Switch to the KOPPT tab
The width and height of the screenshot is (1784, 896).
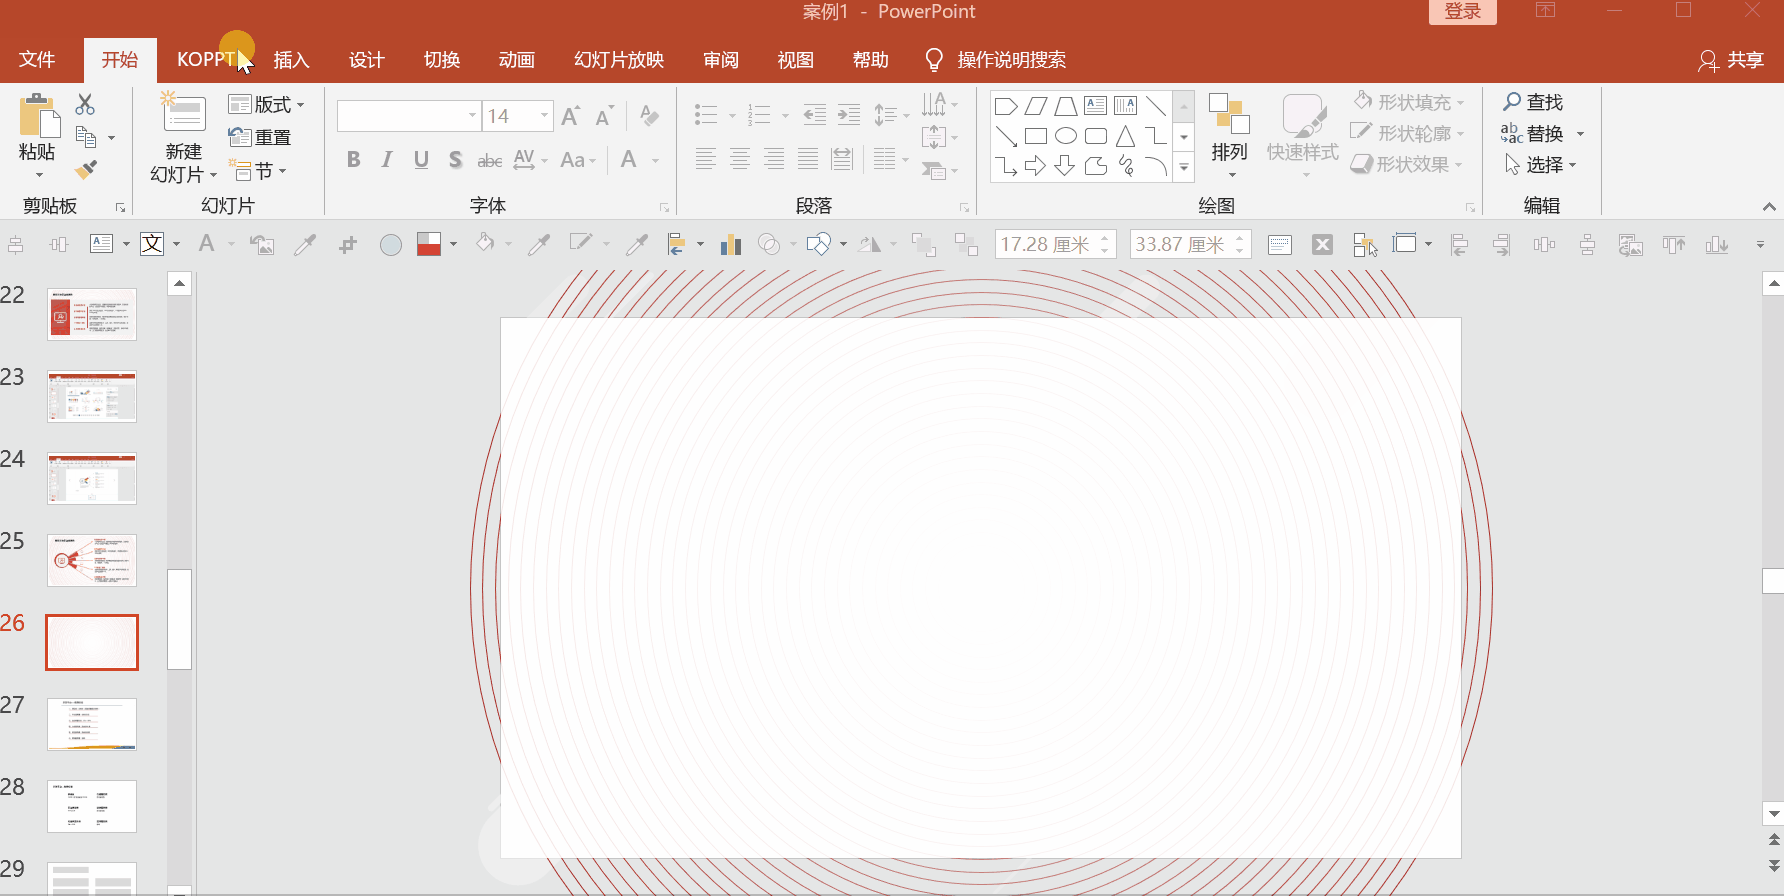[x=206, y=60]
